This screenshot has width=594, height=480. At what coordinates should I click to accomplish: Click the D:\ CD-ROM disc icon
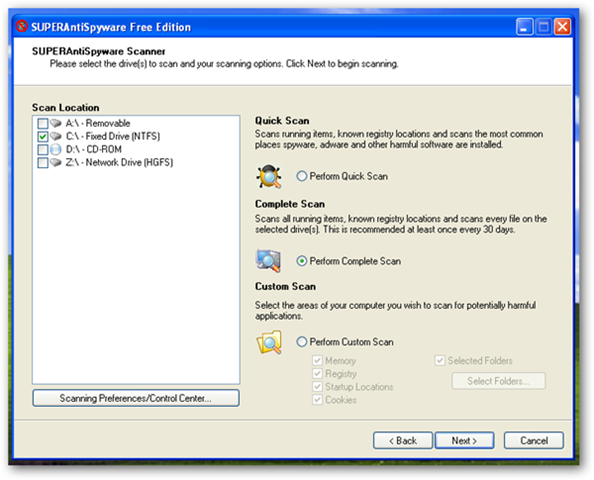click(56, 149)
